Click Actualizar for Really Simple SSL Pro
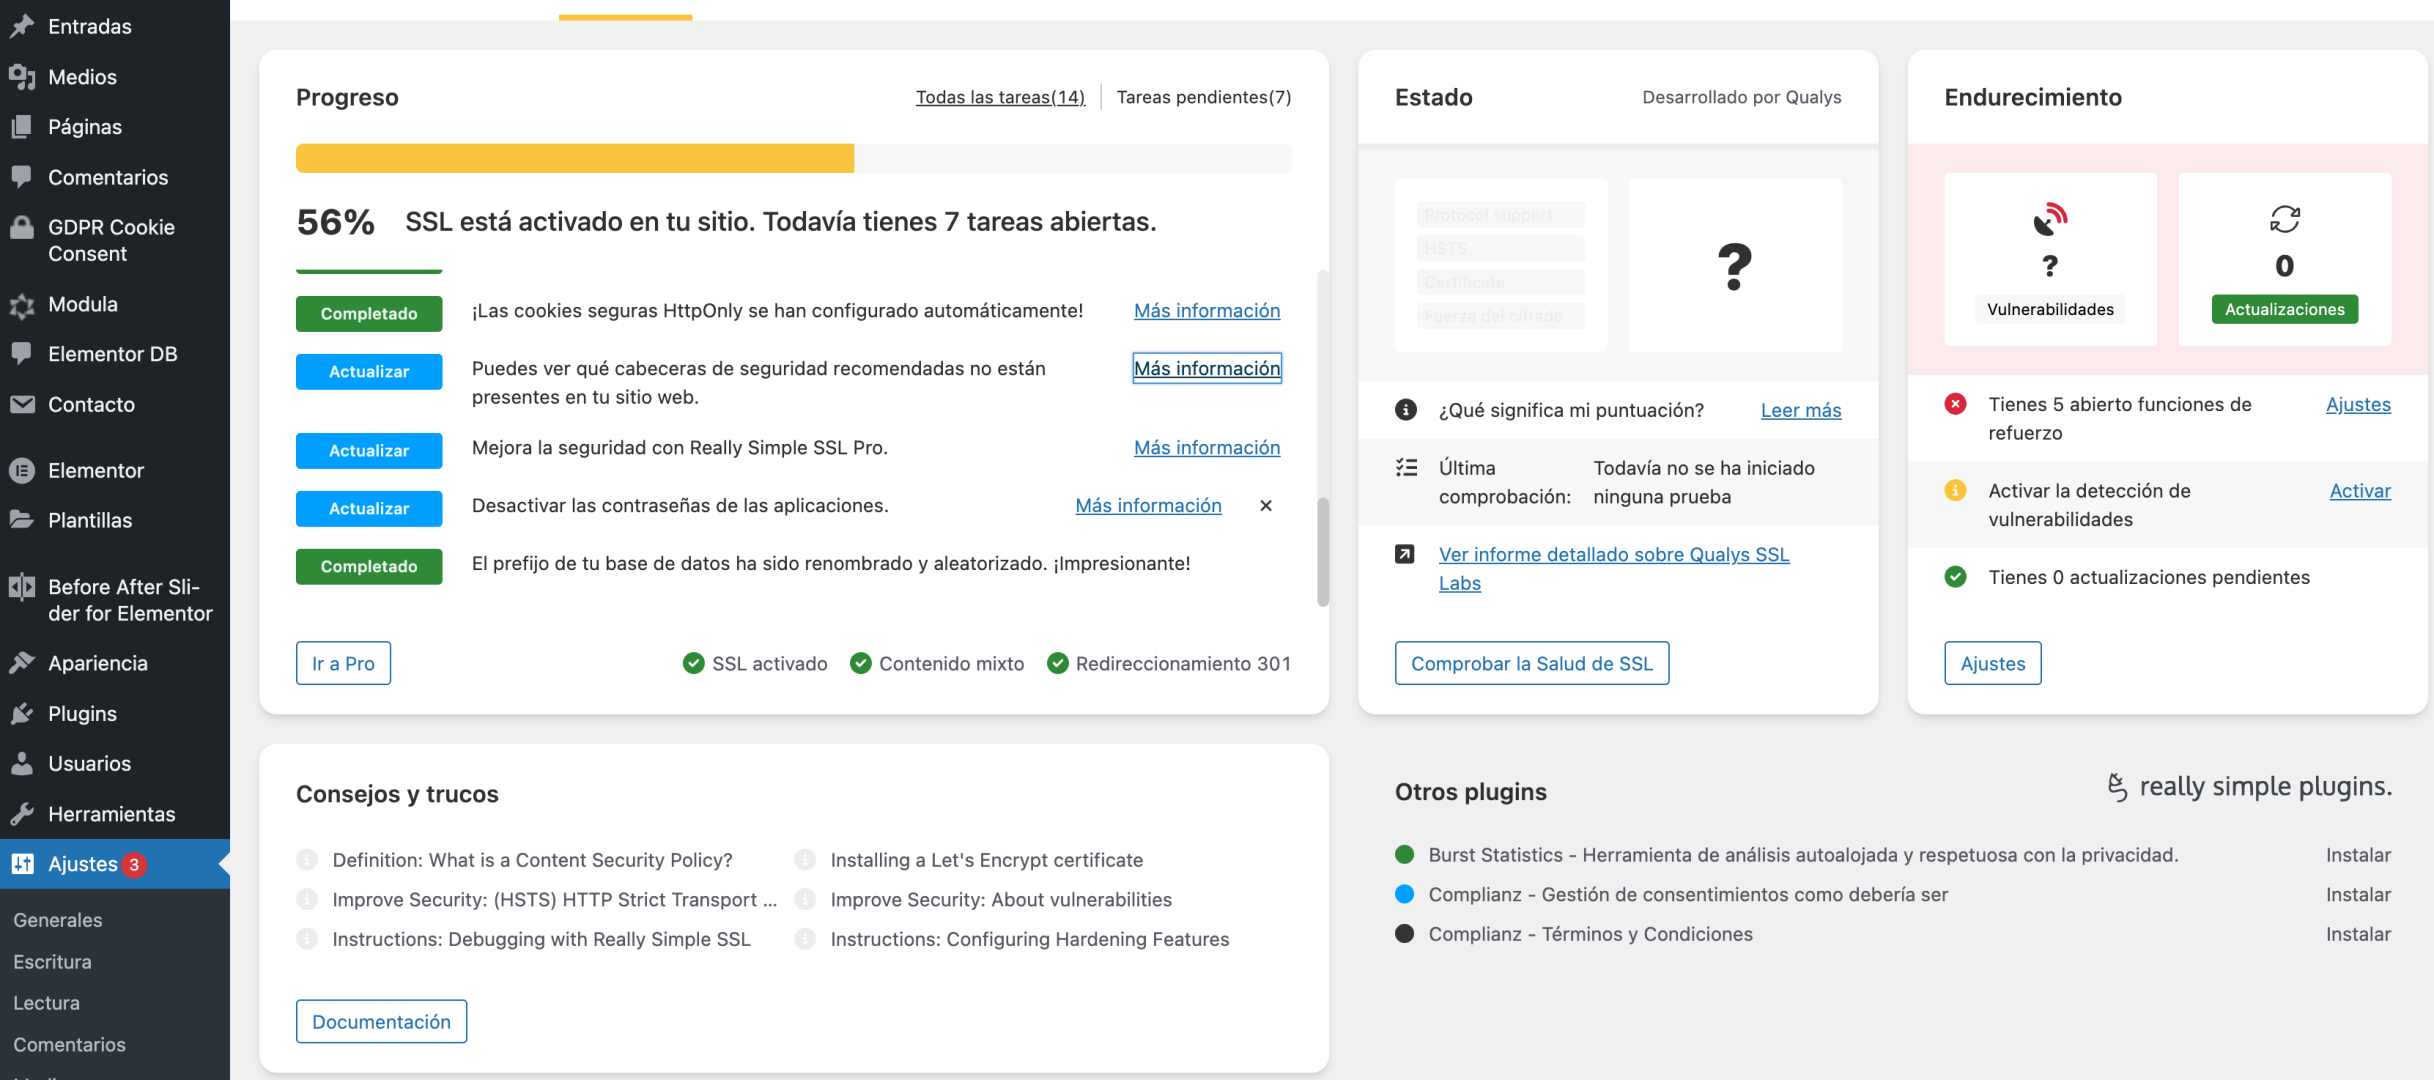Screen dimensions: 2434x1080 (369, 451)
